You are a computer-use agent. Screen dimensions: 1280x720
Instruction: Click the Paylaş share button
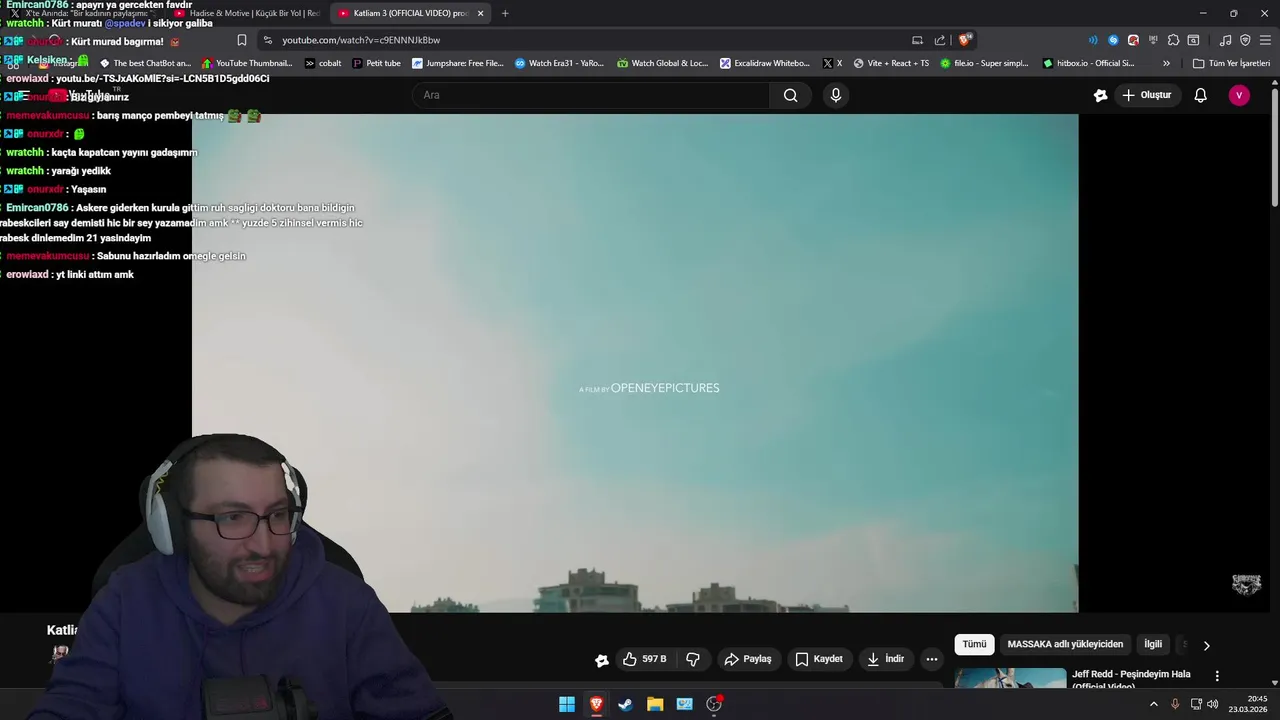[748, 659]
